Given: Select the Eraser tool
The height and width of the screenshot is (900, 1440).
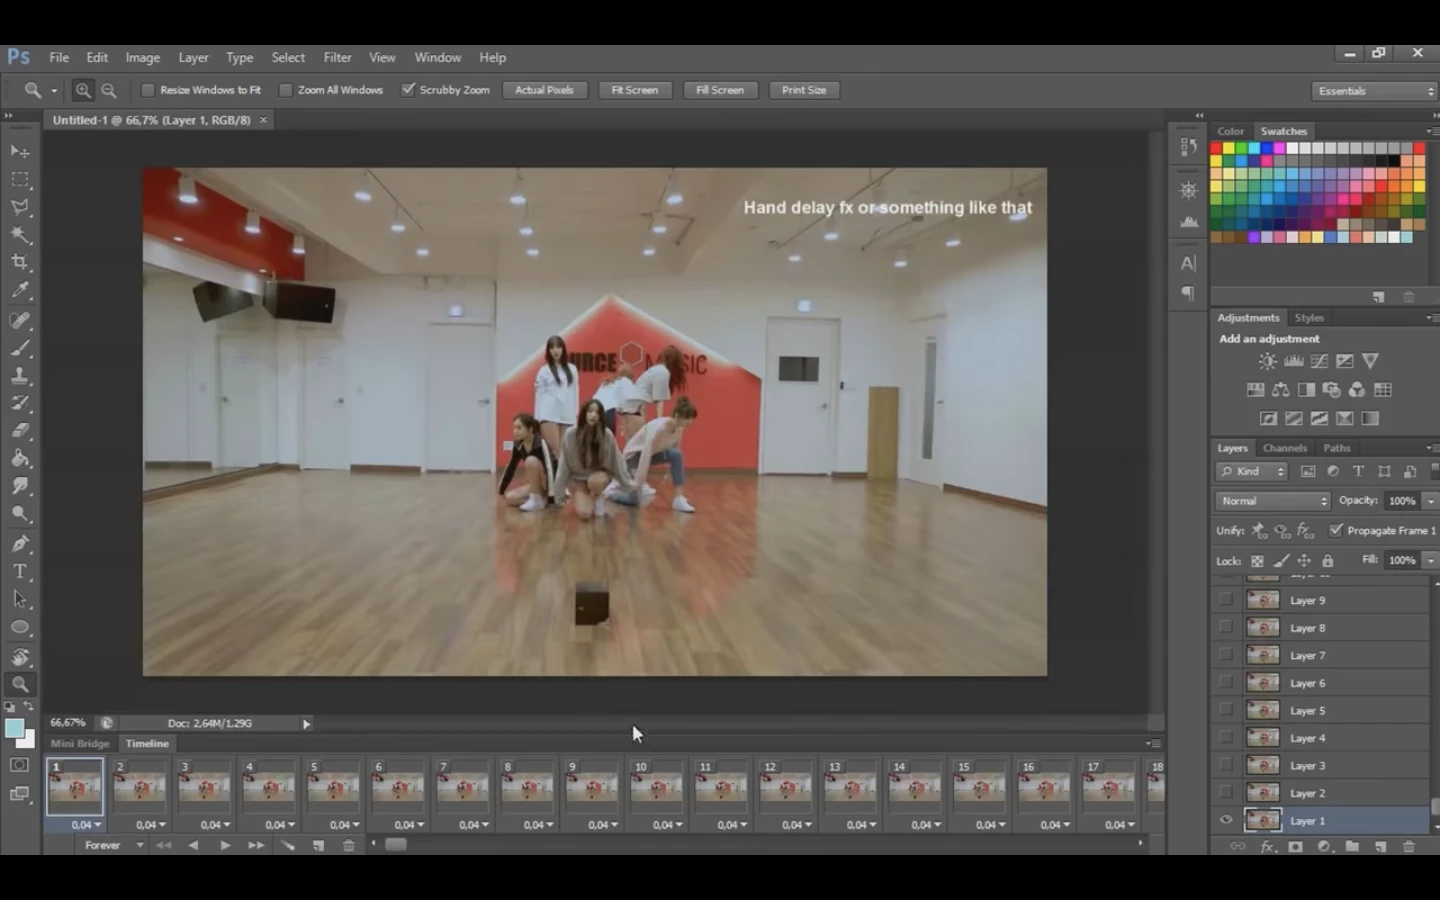Looking at the screenshot, I should (x=20, y=431).
